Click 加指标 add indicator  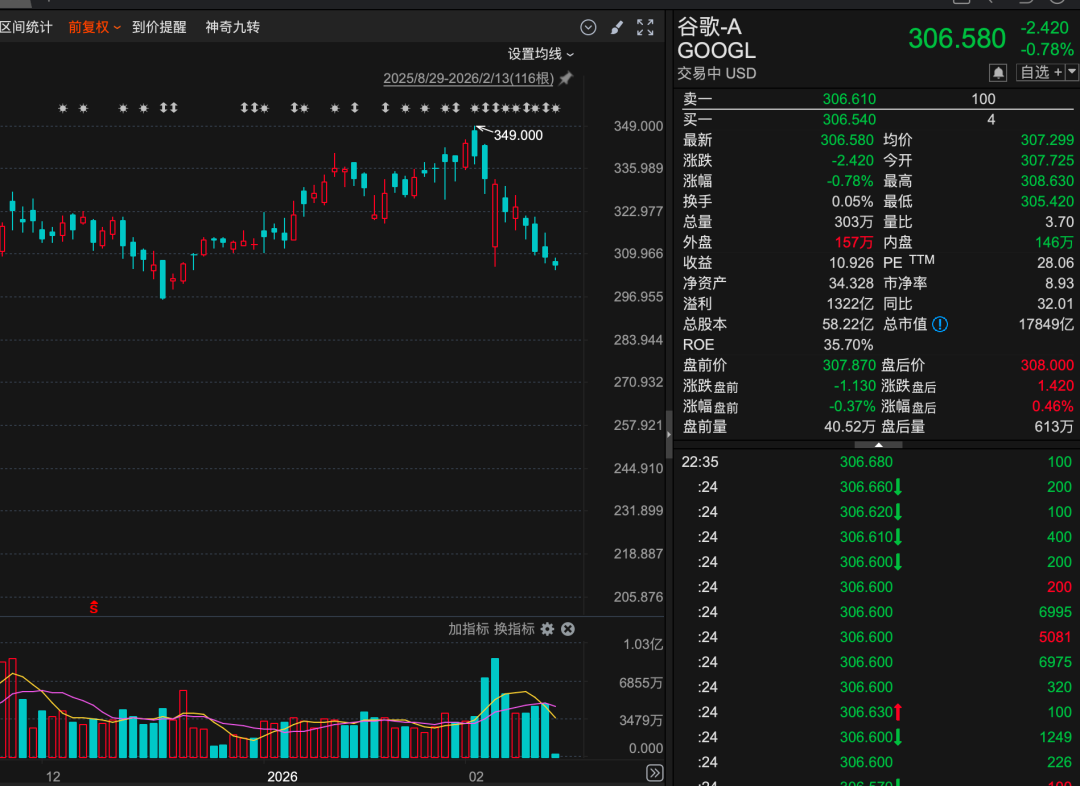[x=468, y=629]
